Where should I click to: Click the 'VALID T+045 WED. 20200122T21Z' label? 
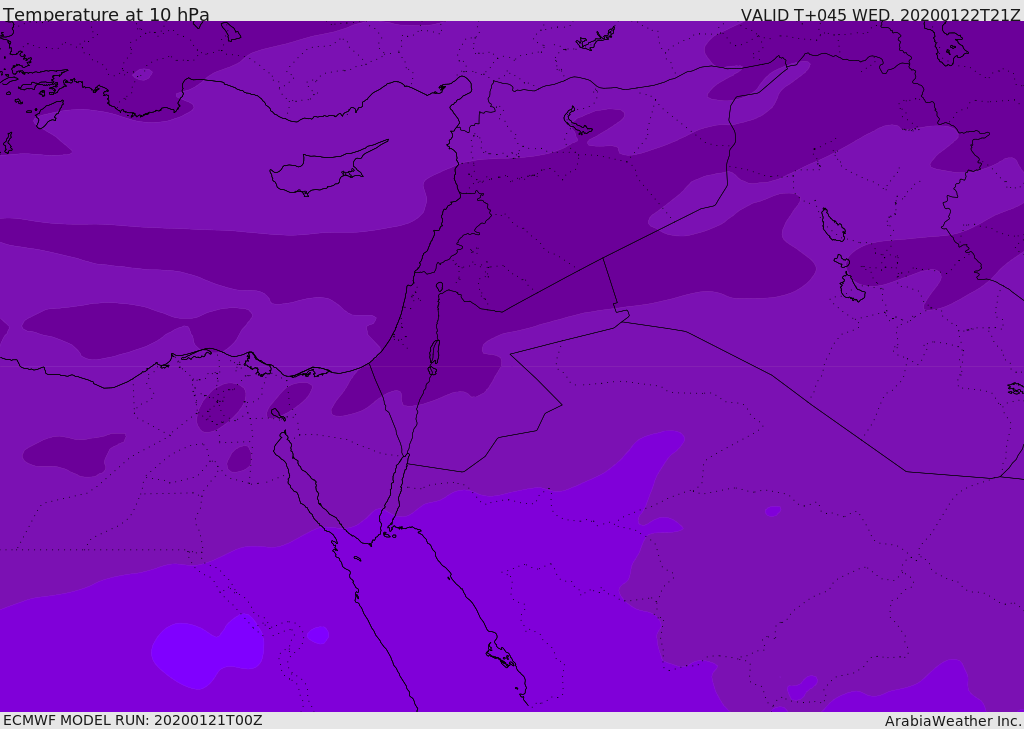tap(880, 14)
